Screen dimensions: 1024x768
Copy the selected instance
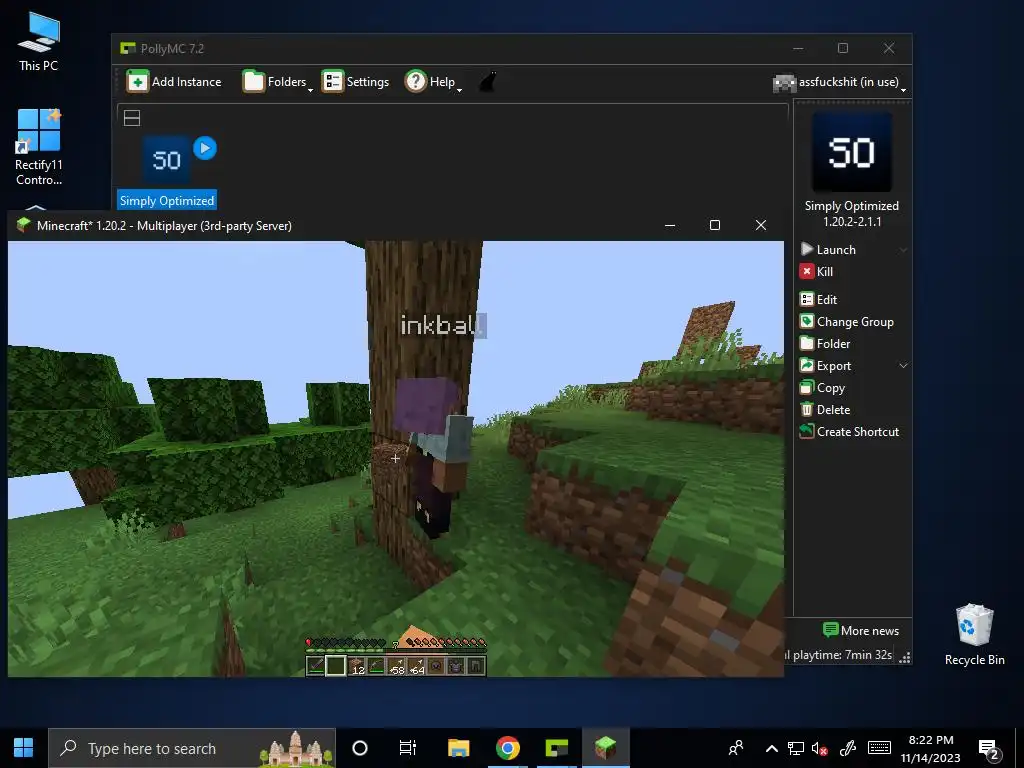(x=823, y=388)
